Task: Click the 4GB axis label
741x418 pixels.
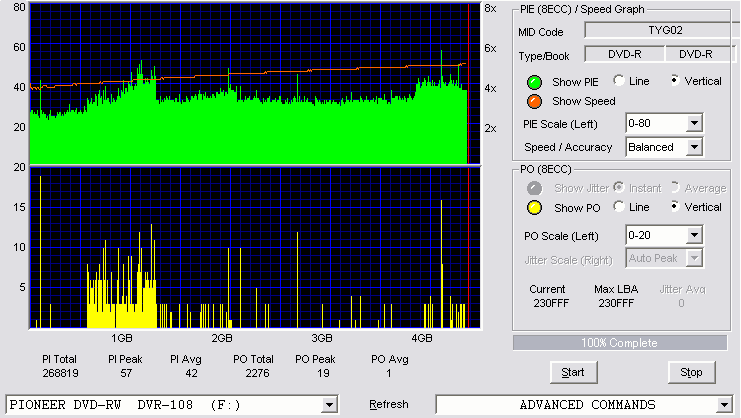Action: point(422,338)
